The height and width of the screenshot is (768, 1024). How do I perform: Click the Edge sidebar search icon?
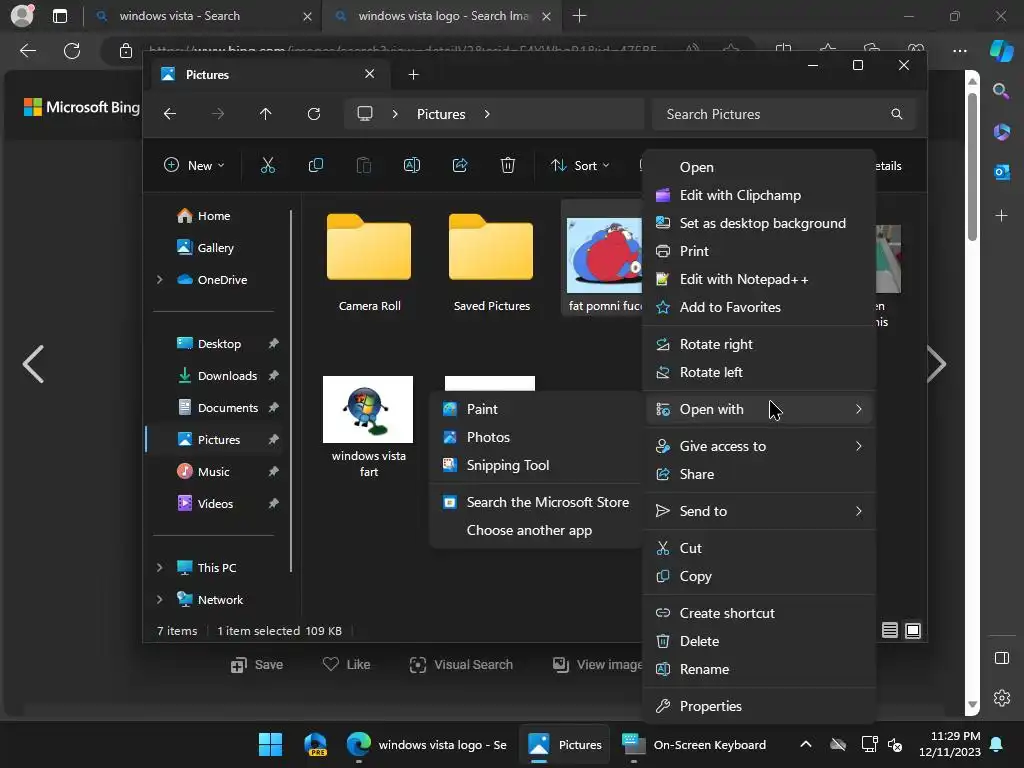click(x=1001, y=91)
